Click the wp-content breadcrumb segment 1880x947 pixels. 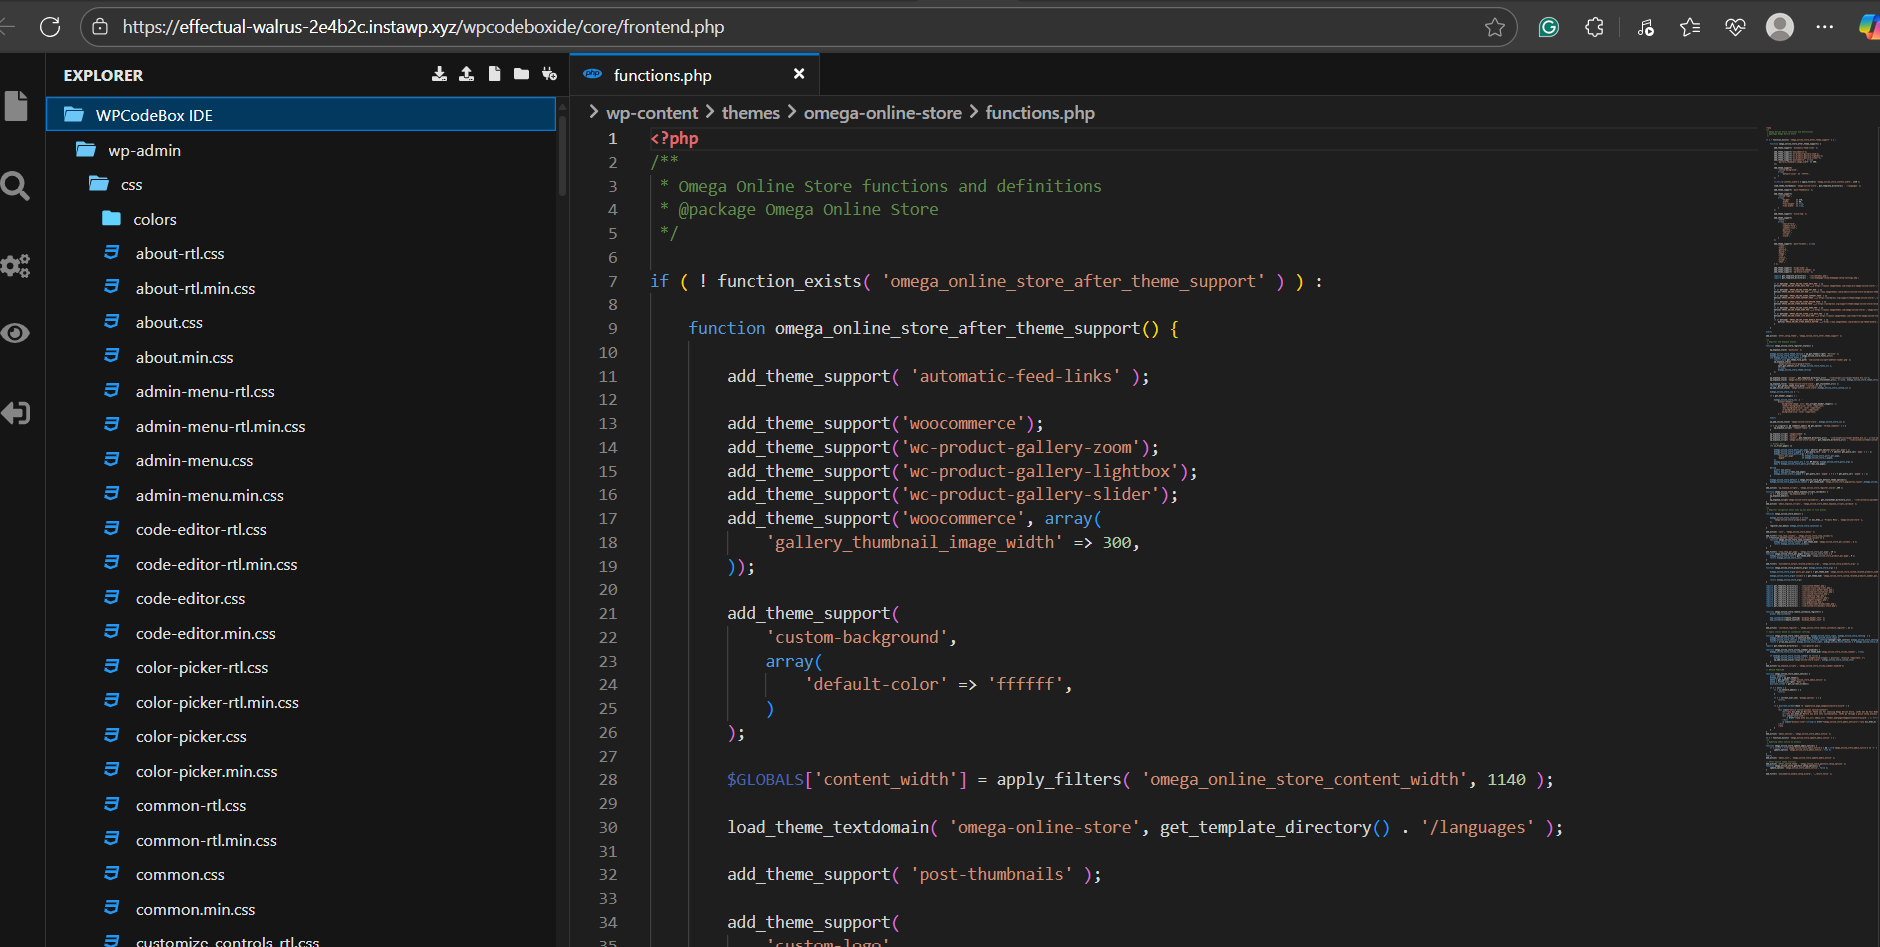coord(652,113)
